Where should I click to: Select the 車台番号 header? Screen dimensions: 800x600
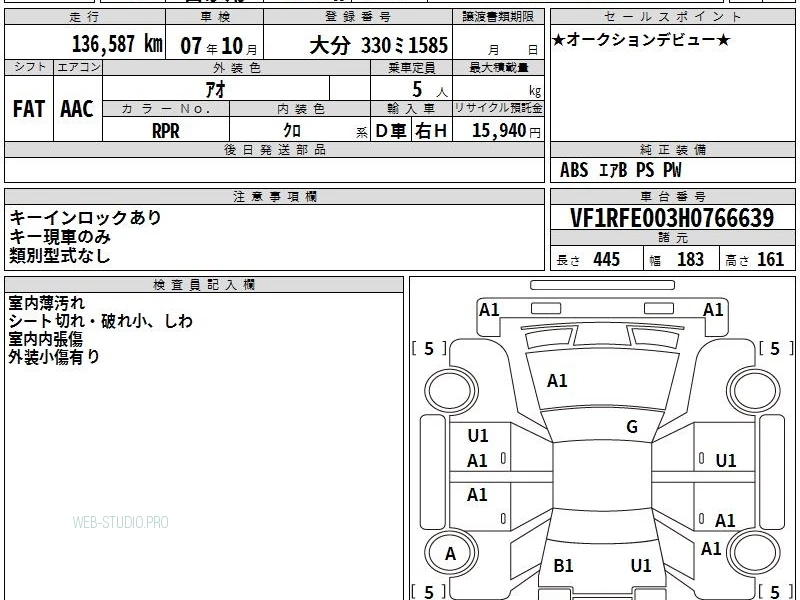click(x=672, y=196)
